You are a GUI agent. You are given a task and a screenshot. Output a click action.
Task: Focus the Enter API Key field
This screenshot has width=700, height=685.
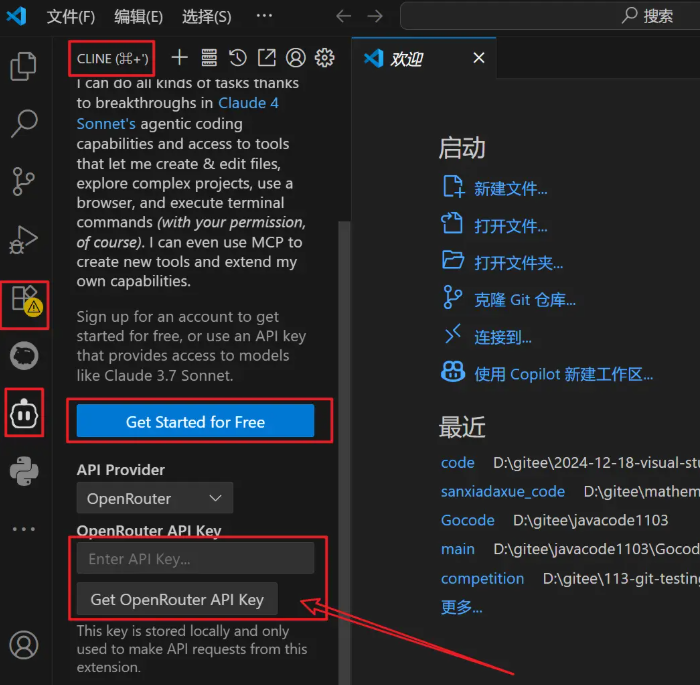point(195,558)
